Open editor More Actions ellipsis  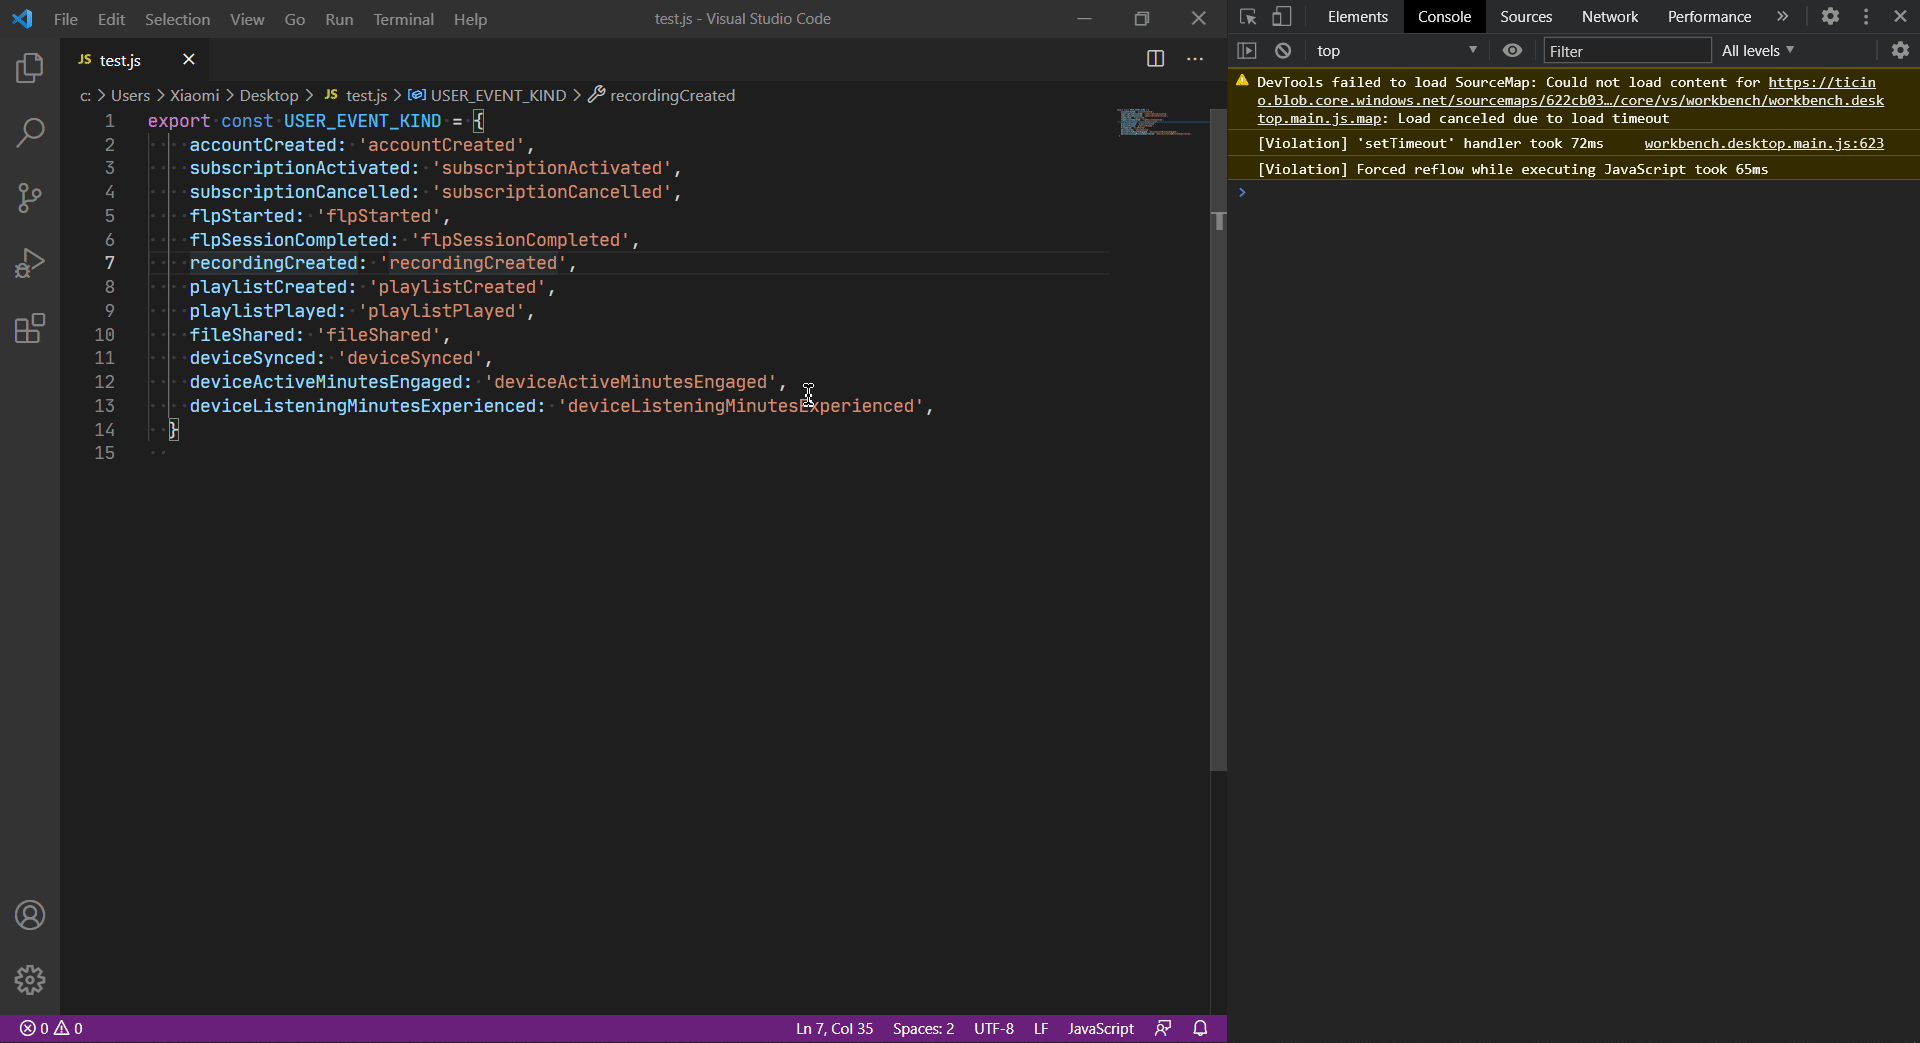coord(1195,59)
